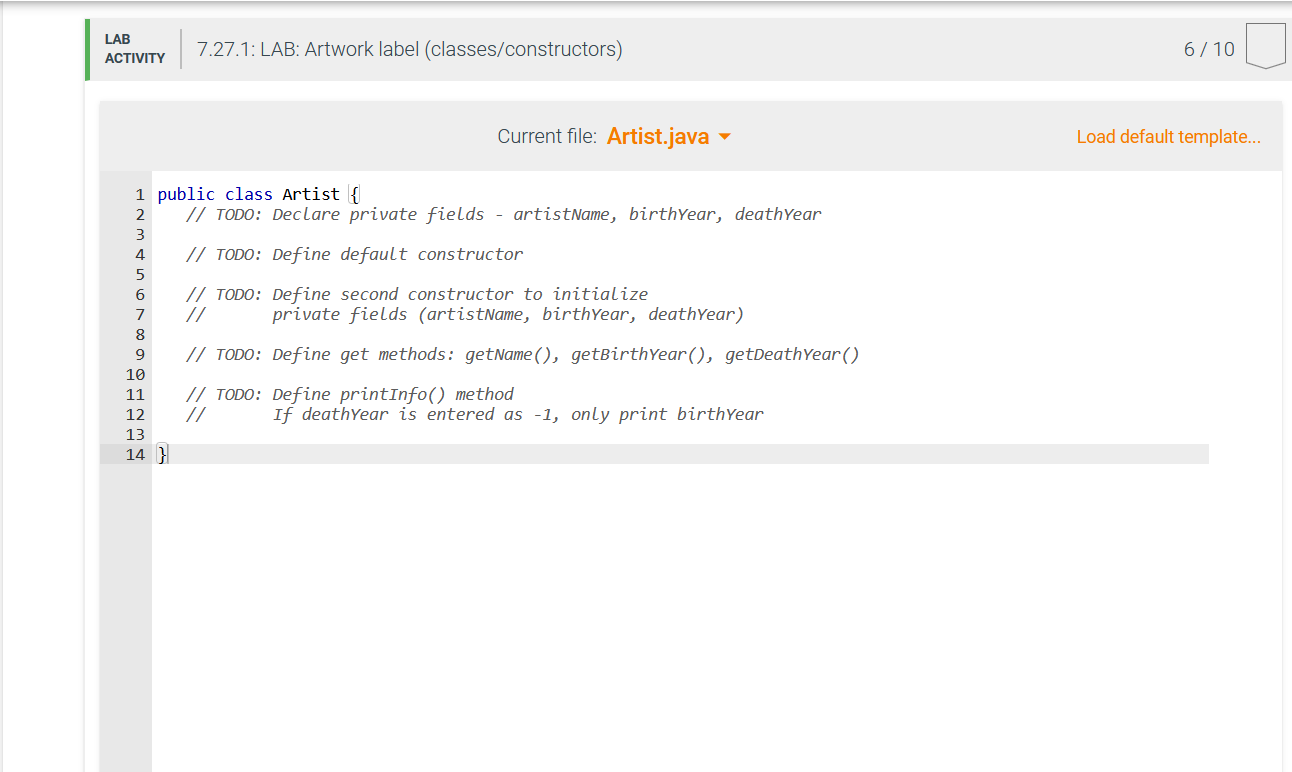
Task: Open Load default template...
Action: point(1168,136)
